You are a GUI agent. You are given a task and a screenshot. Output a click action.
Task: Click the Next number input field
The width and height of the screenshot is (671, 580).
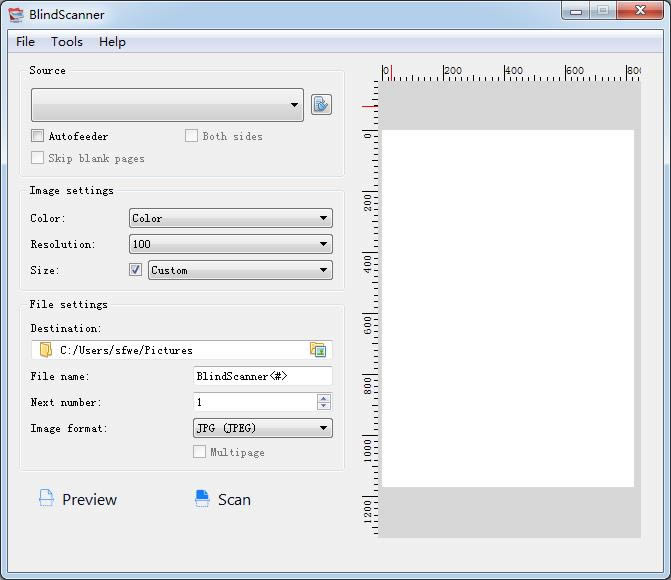[x=255, y=402]
